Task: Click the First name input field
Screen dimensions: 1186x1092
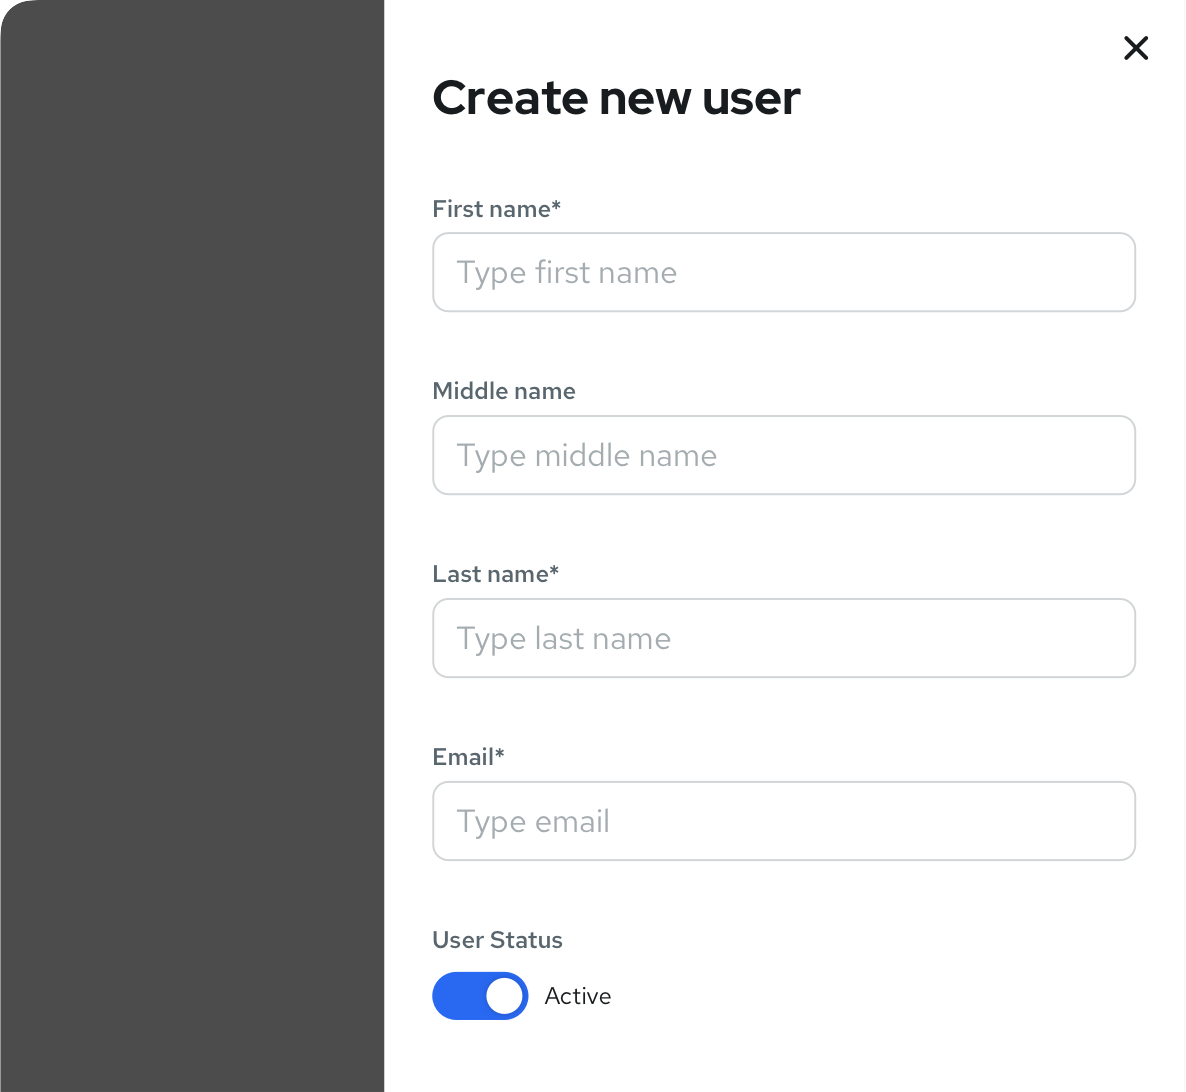Action: [x=783, y=272]
